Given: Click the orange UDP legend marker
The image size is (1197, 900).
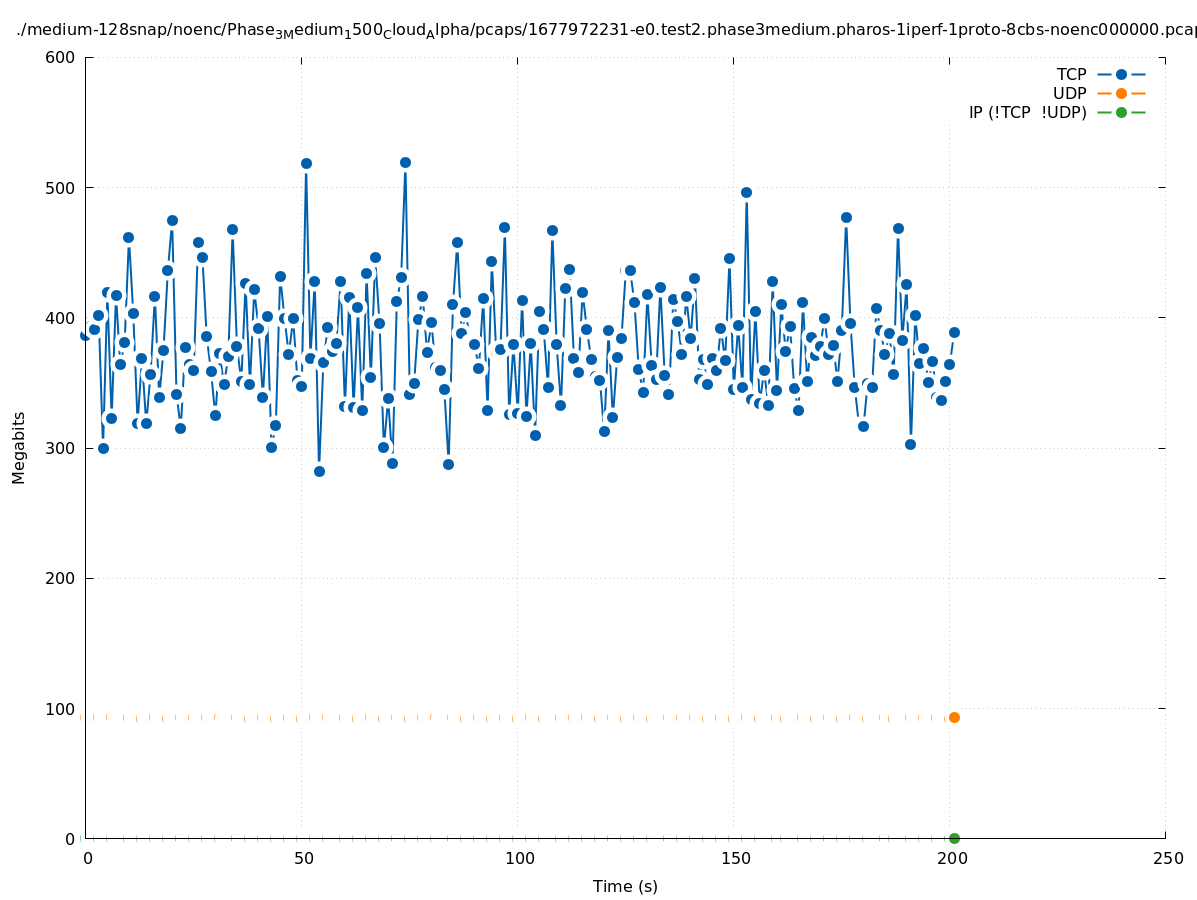Looking at the screenshot, I should (x=1121, y=93).
